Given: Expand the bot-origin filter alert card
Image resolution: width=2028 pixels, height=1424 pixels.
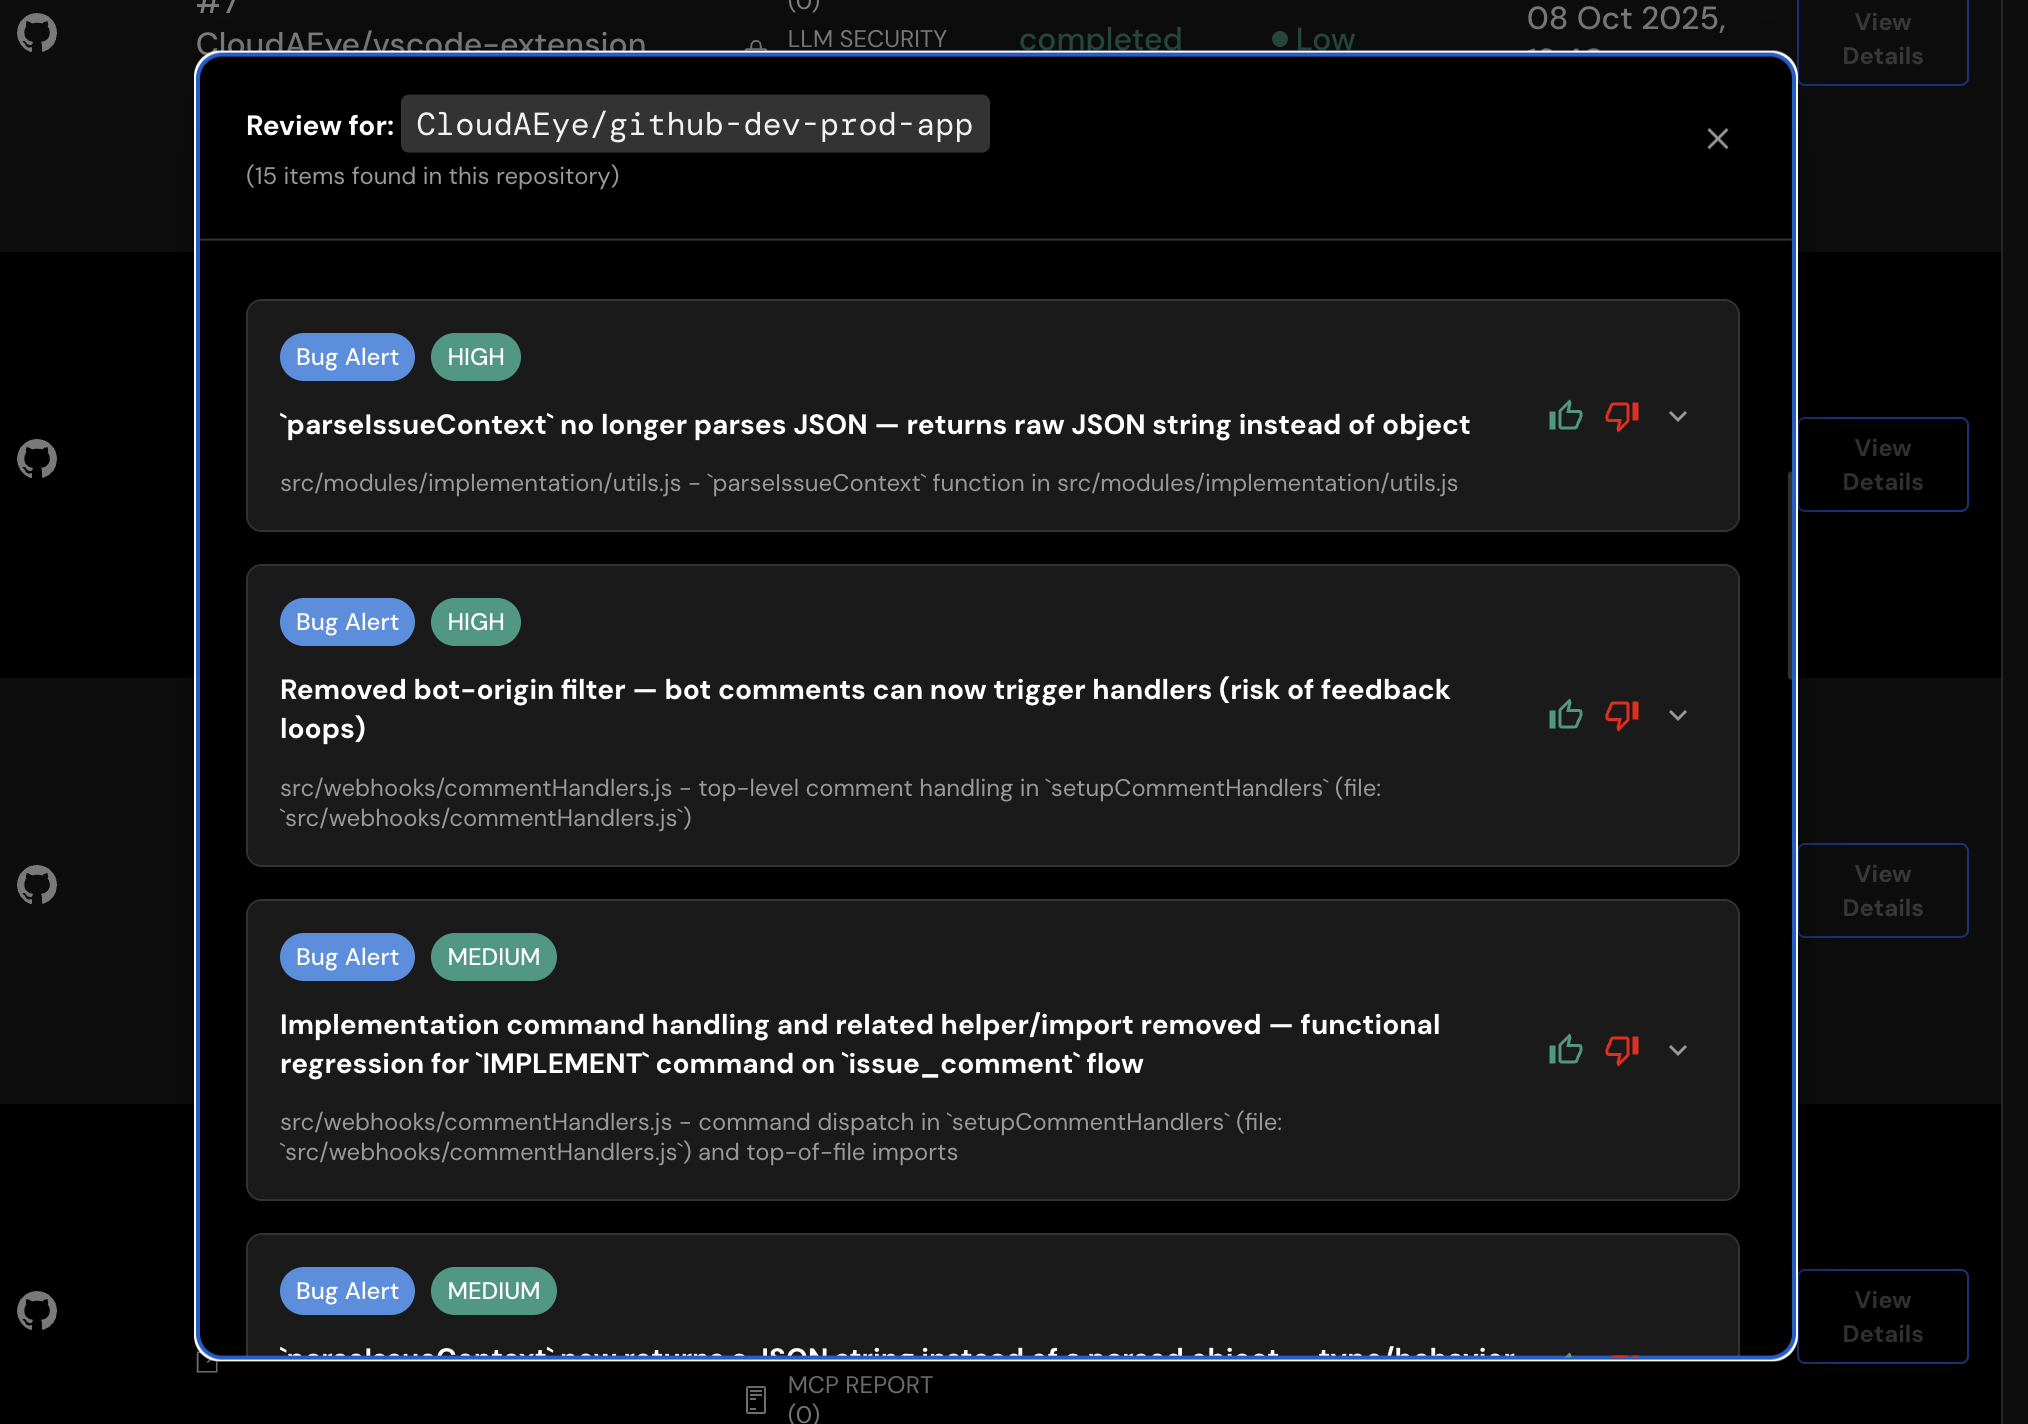Looking at the screenshot, I should [x=1678, y=716].
